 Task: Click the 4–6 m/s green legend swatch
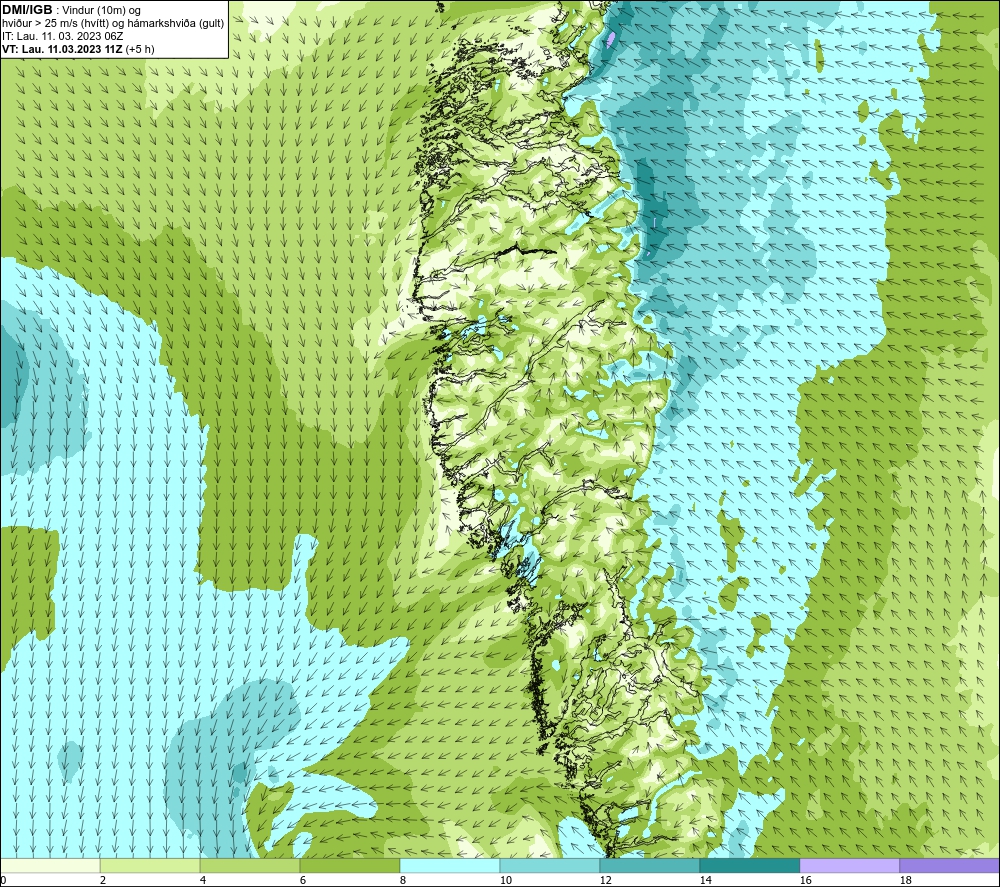[x=250, y=865]
